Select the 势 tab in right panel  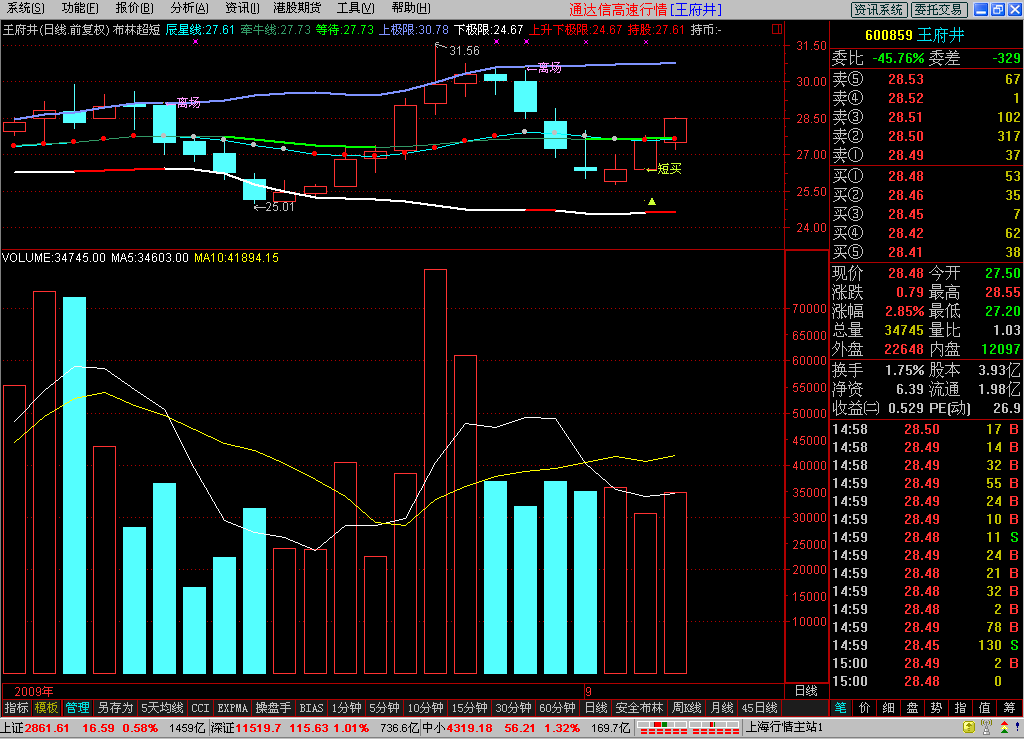[936, 708]
